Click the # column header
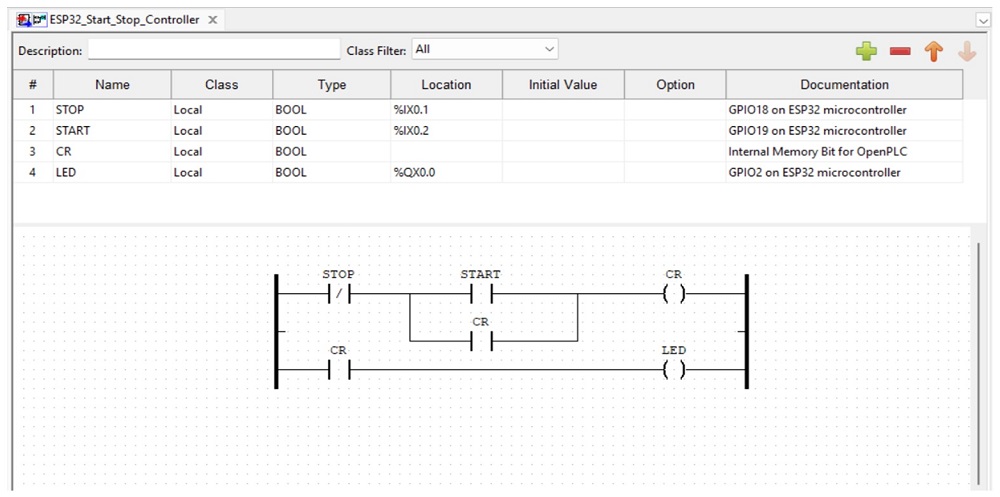Image resolution: width=1000 pixels, height=497 pixels. coord(33,85)
